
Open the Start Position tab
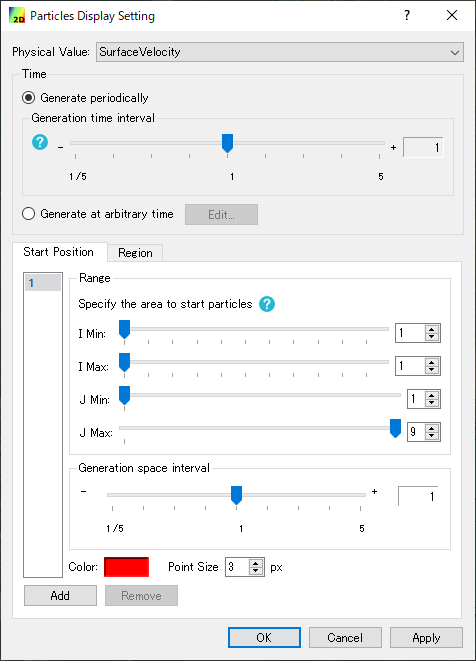coord(59,252)
